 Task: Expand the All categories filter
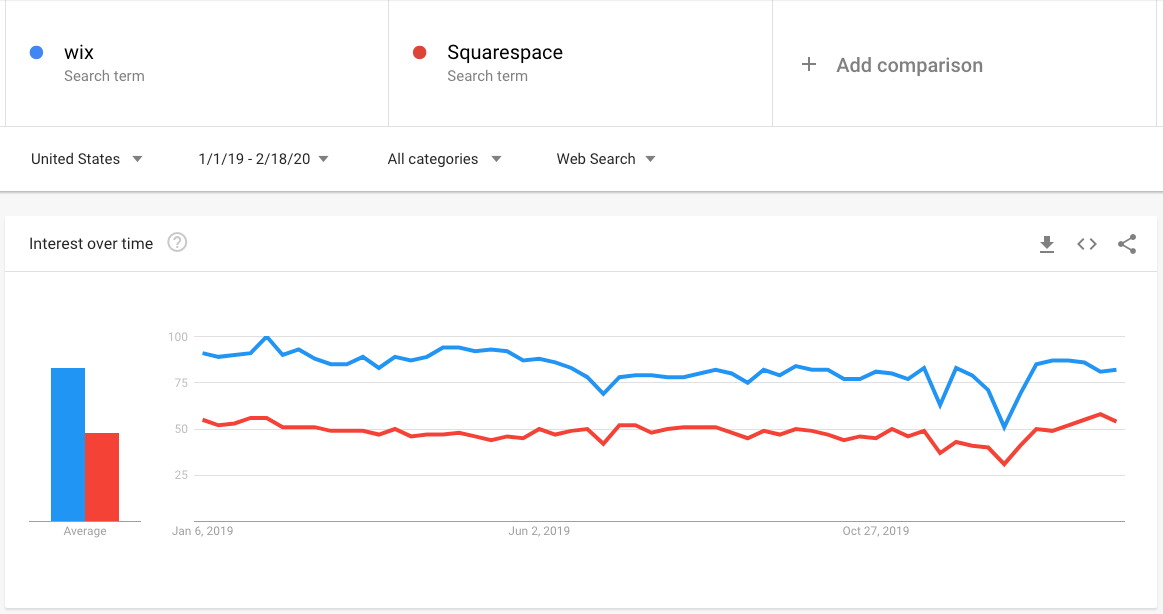tap(444, 158)
